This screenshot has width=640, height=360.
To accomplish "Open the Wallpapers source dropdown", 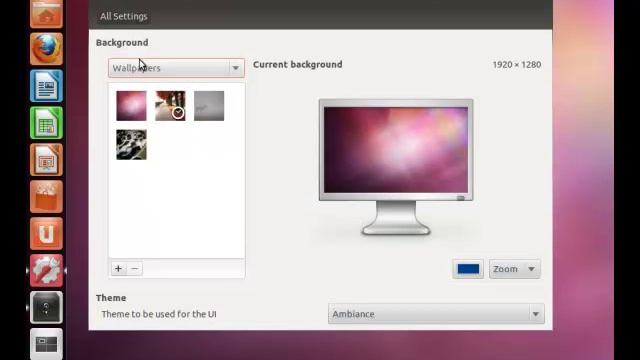I will pyautogui.click(x=176, y=68).
